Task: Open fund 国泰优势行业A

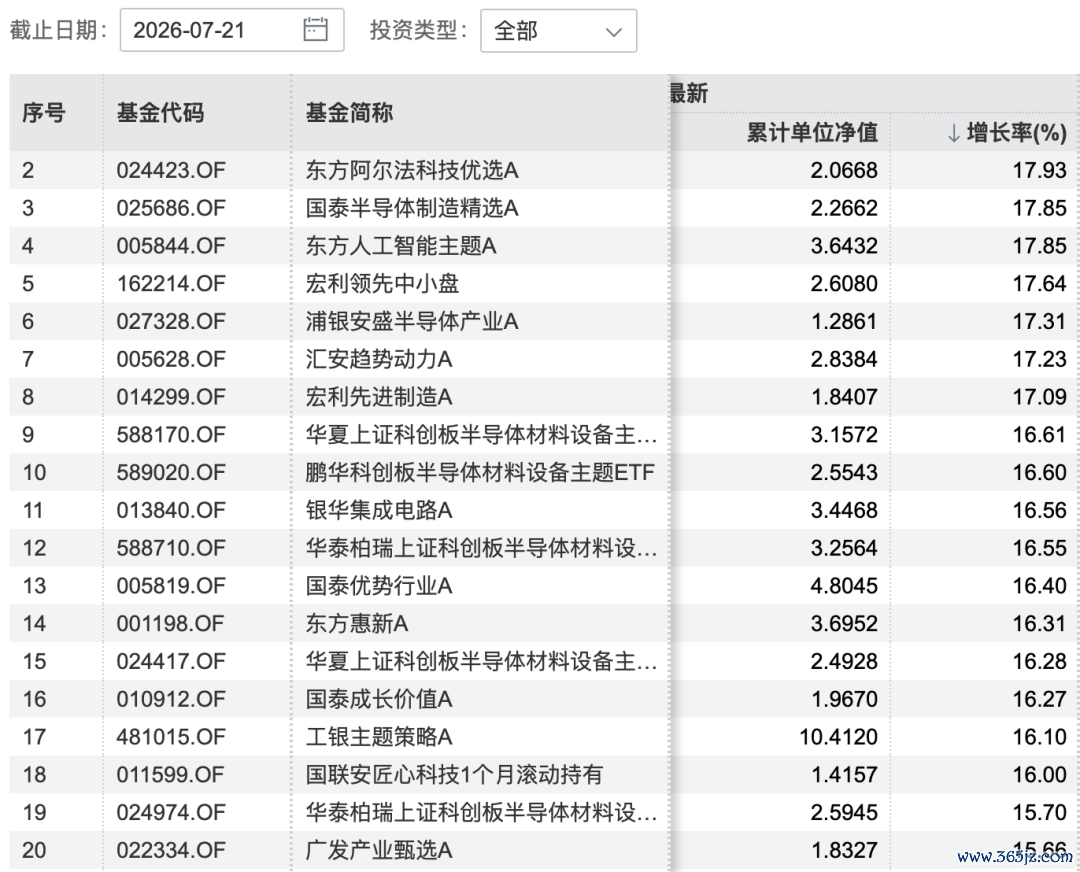Action: 379,587
